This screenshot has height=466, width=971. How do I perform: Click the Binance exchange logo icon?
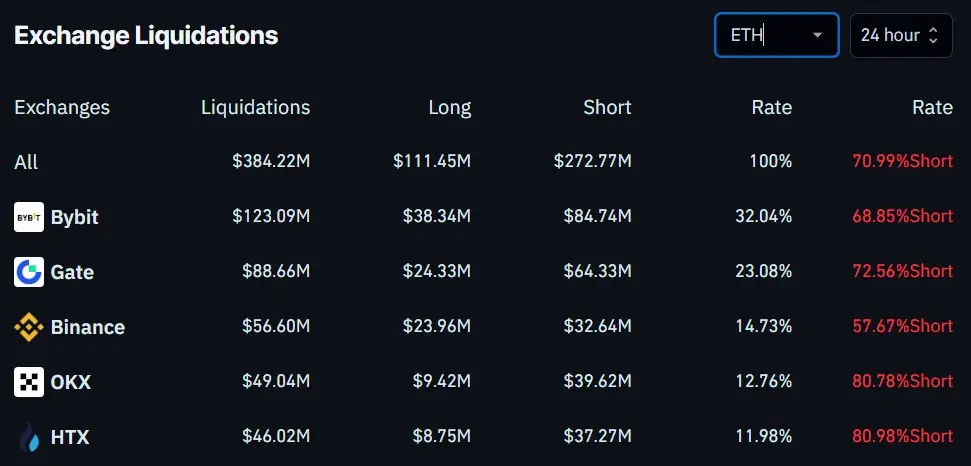click(x=29, y=327)
